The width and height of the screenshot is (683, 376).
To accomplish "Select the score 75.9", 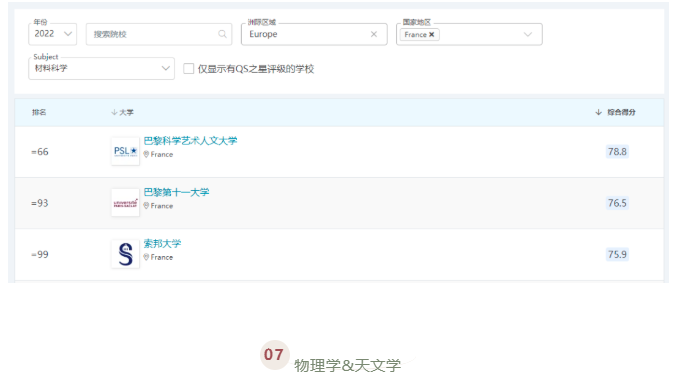I will pos(617,254).
